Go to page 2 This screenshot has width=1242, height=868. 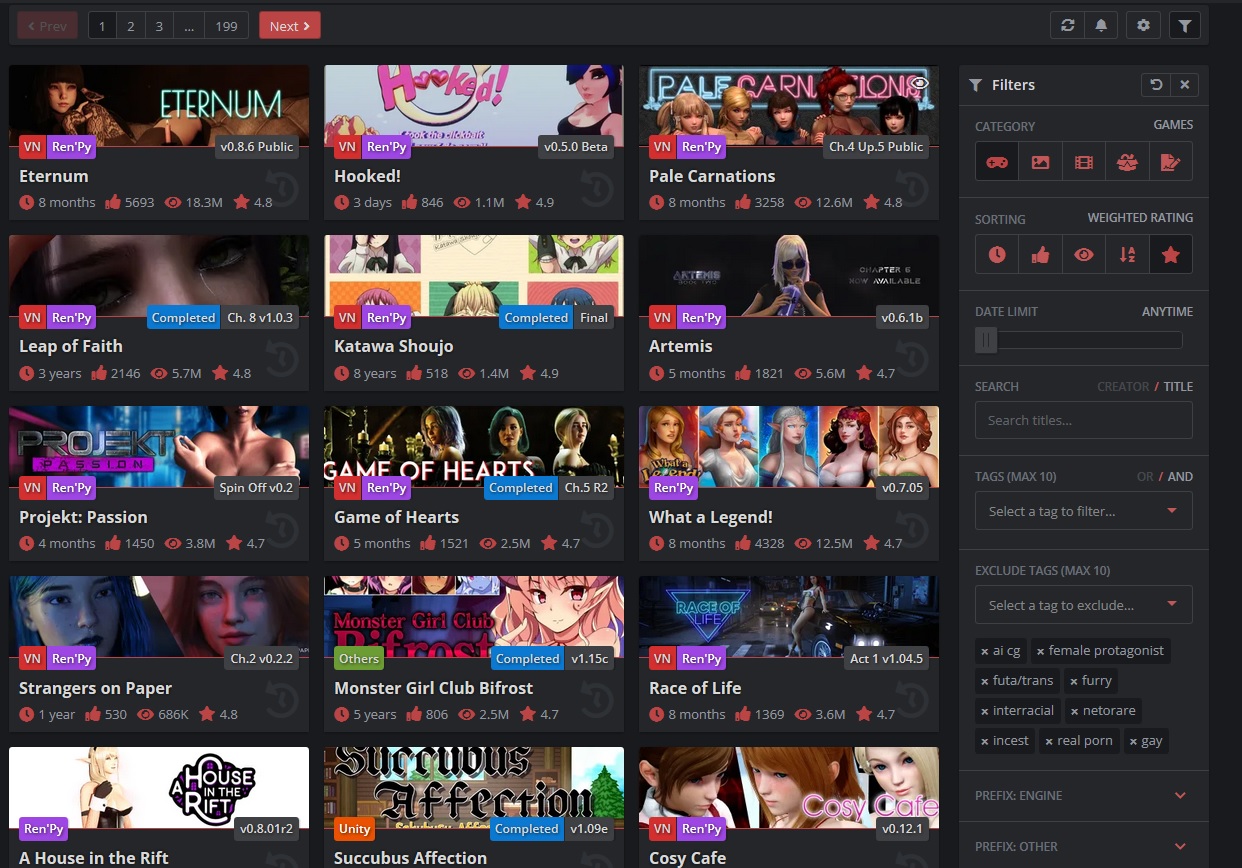(x=130, y=26)
